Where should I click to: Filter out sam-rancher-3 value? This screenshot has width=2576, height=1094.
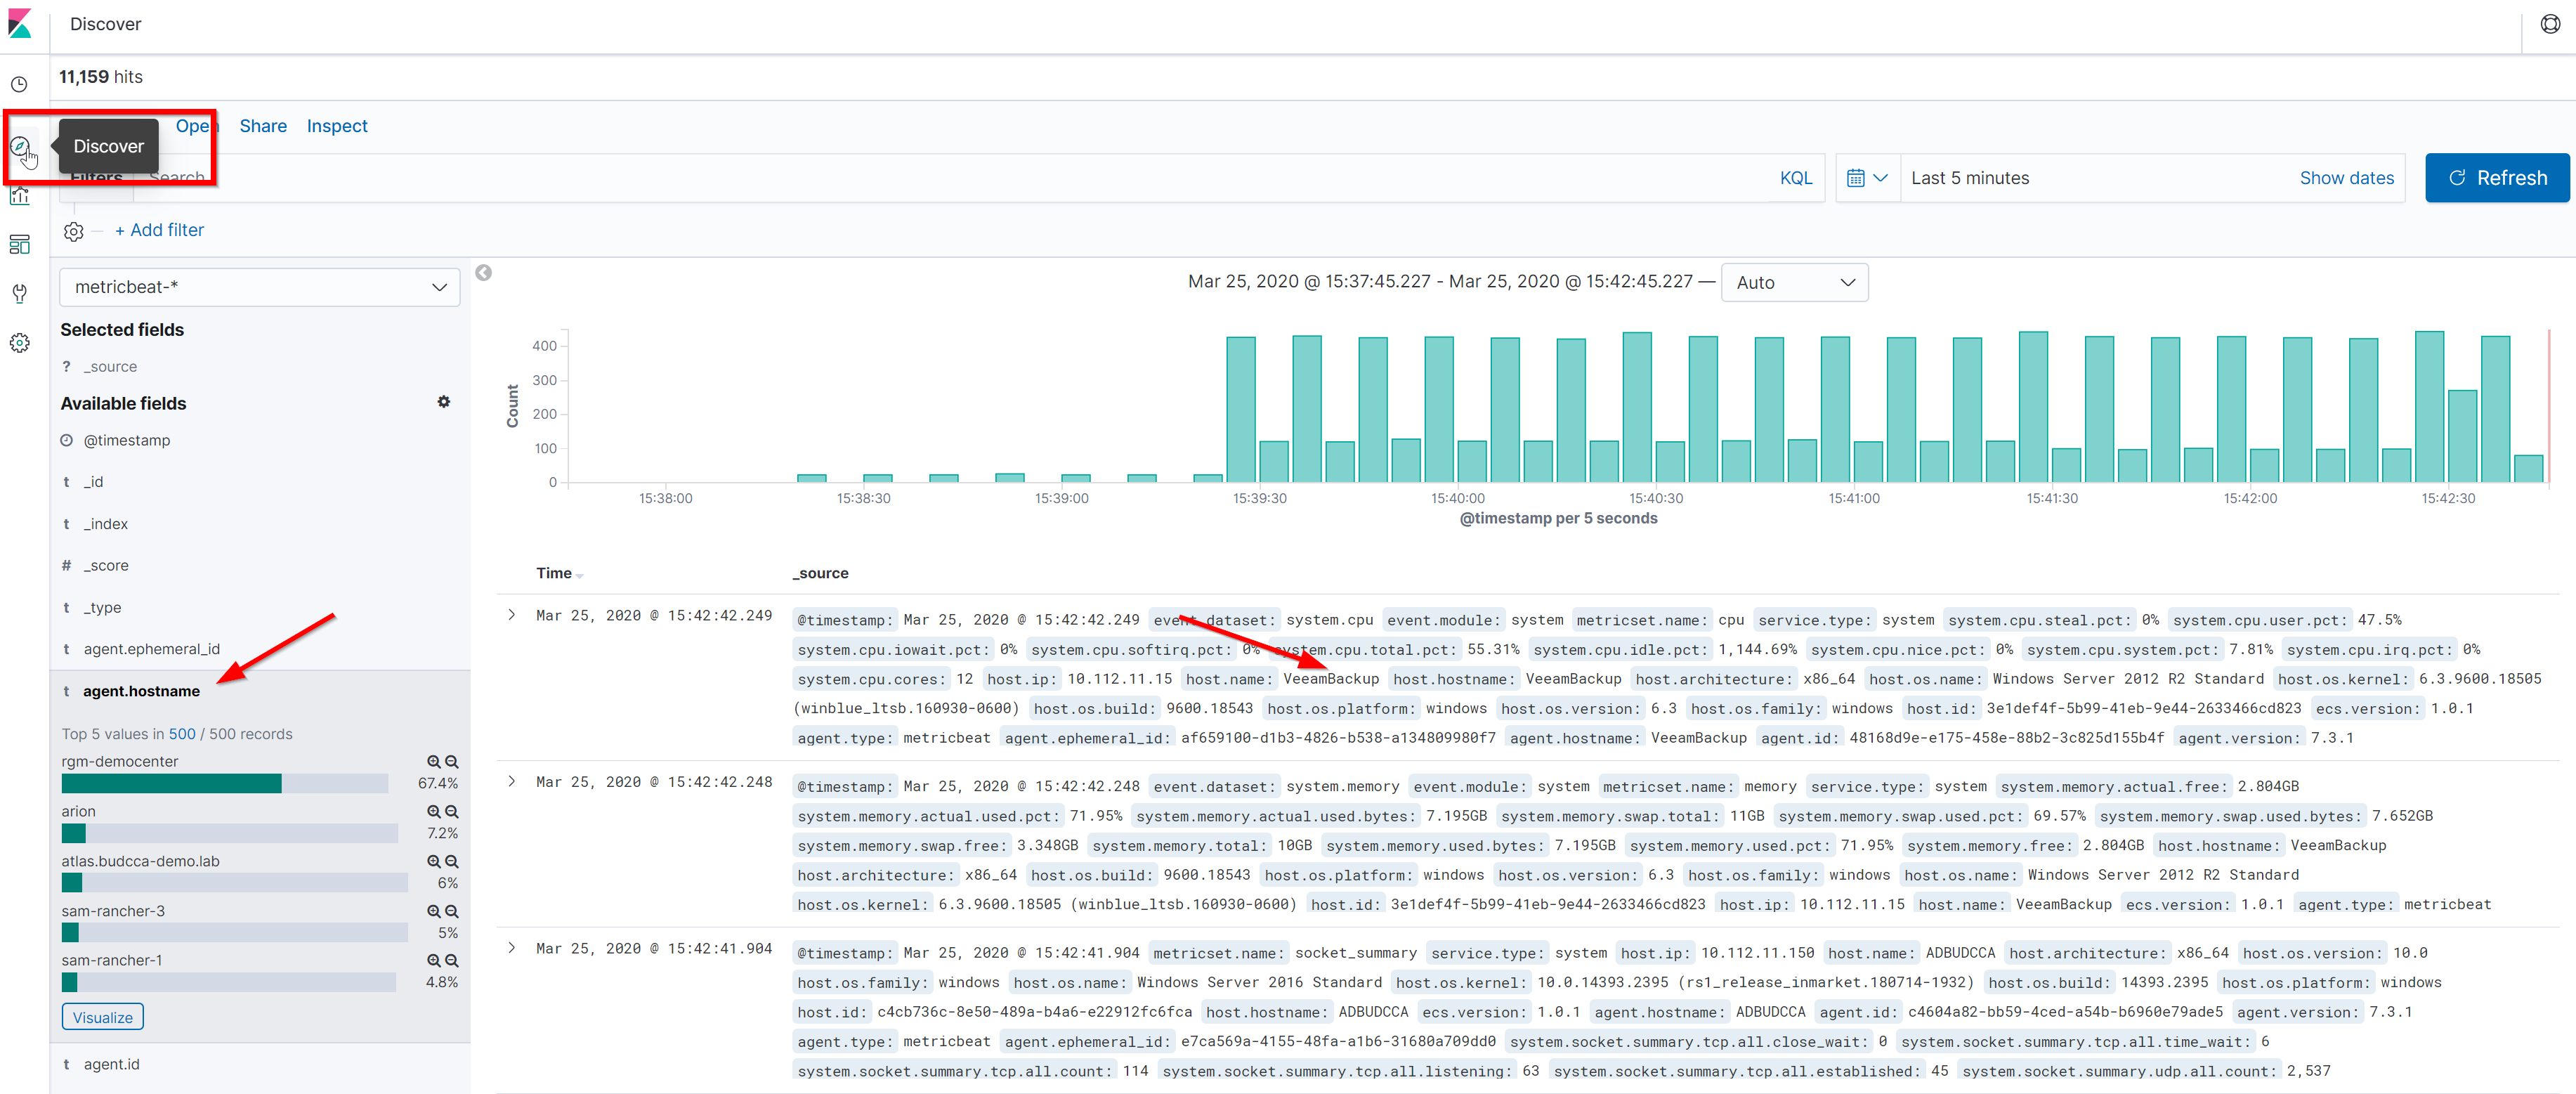point(452,911)
